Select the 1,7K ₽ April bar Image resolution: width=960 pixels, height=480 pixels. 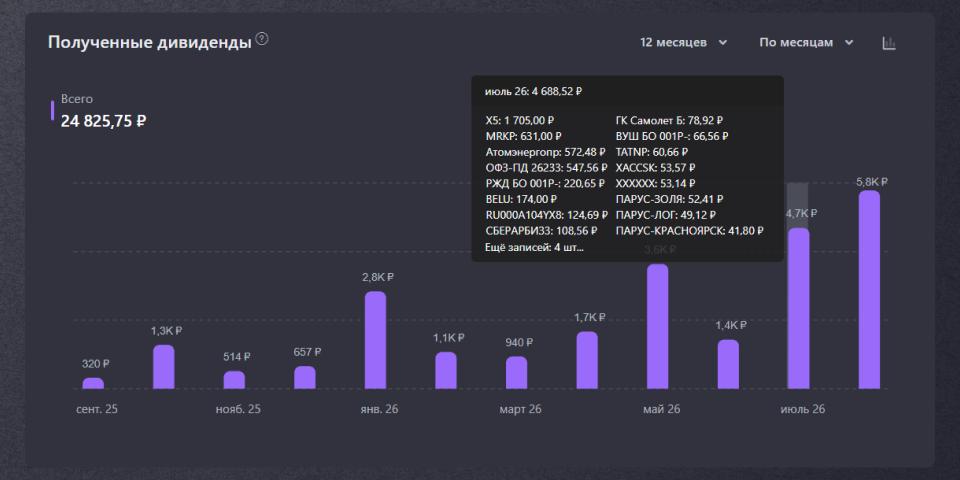coord(587,360)
